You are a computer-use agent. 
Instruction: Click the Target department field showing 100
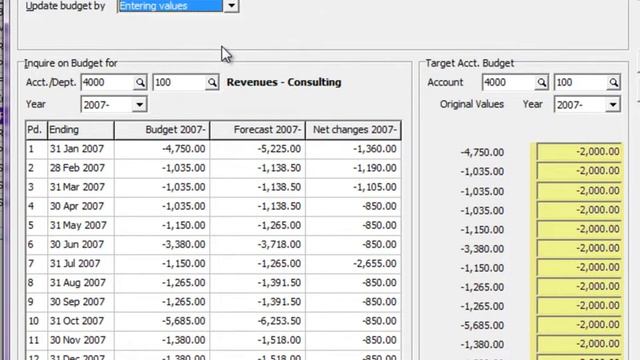point(581,82)
